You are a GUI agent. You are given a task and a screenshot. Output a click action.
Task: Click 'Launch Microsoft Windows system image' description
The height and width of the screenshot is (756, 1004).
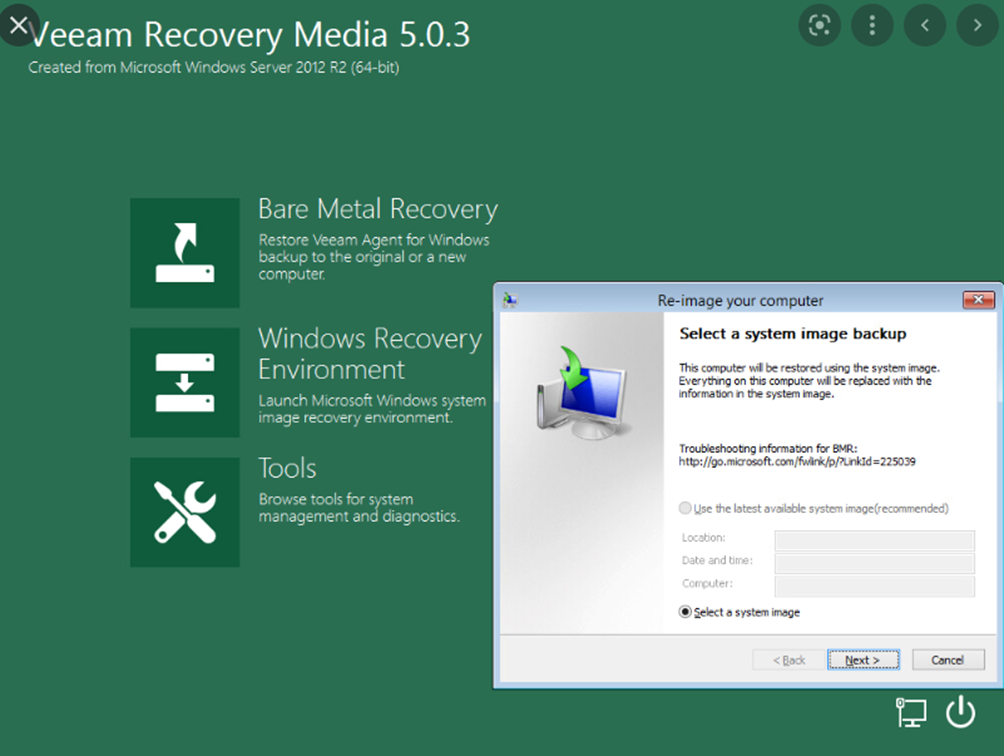[x=372, y=409]
